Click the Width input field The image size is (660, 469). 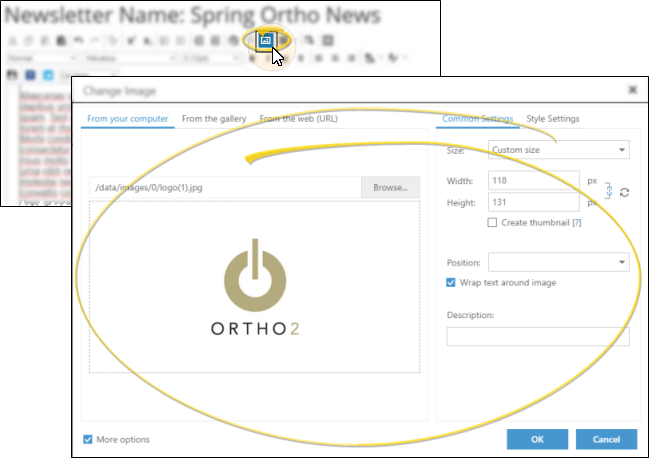click(x=533, y=181)
